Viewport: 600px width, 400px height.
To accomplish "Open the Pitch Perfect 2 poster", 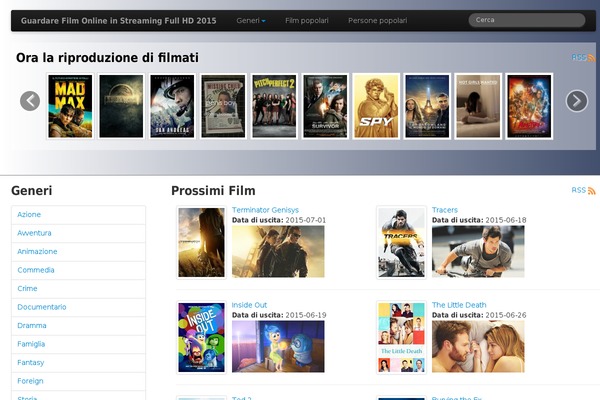I will point(274,106).
